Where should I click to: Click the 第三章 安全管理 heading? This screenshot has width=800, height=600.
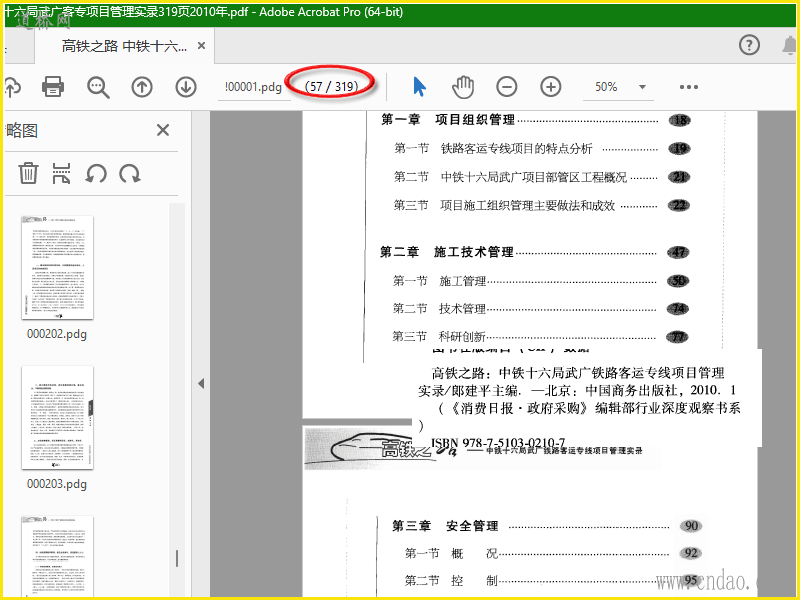[445, 526]
